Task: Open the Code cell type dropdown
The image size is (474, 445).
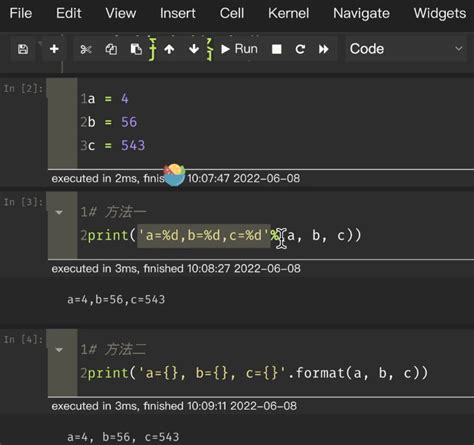Action: click(405, 49)
